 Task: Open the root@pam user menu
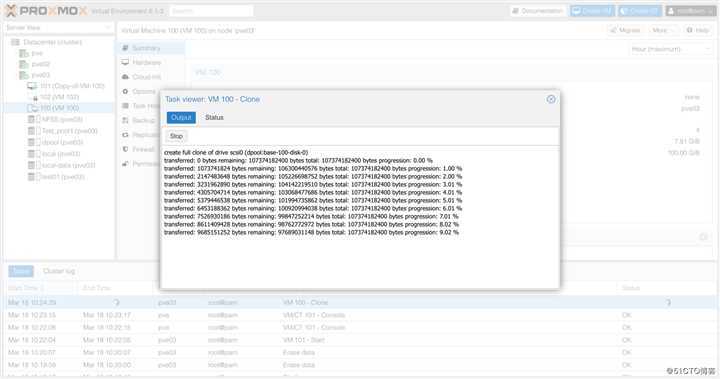point(691,11)
